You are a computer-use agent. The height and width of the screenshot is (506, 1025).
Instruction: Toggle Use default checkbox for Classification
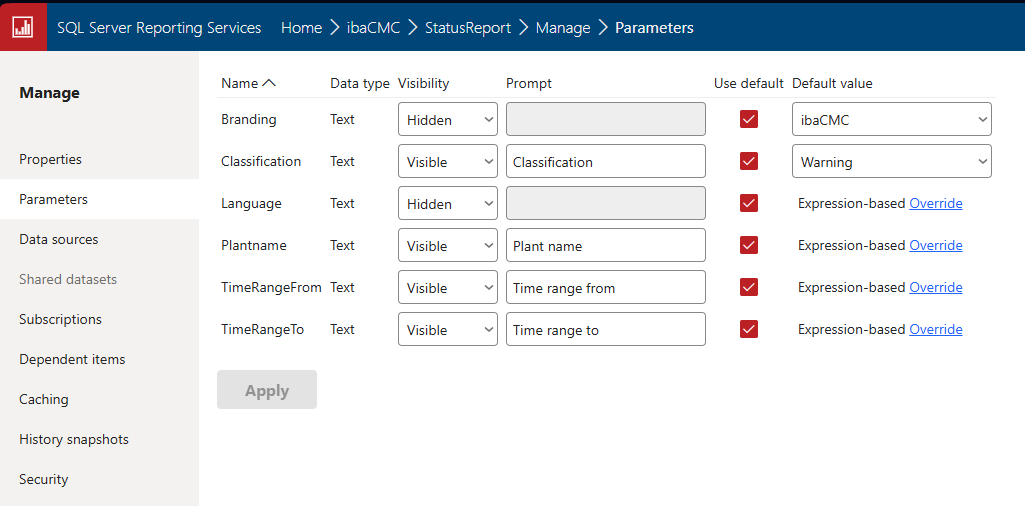749,161
